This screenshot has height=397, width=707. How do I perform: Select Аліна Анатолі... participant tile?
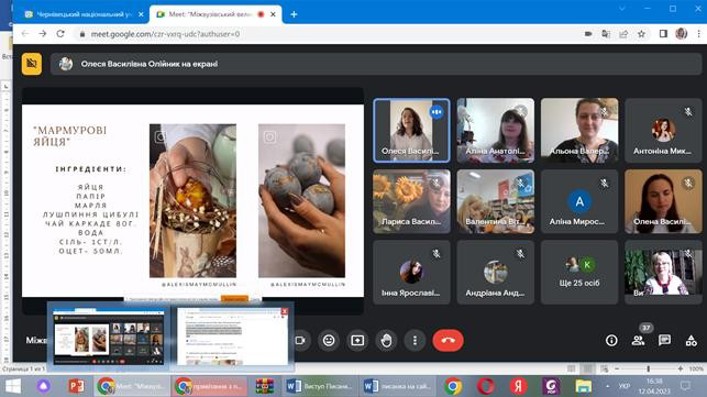[496, 130]
